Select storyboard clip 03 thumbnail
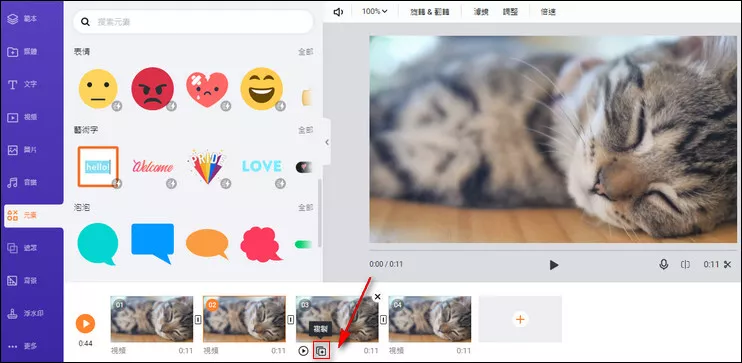Screen dimensions: 742x363 [x=337, y=319]
